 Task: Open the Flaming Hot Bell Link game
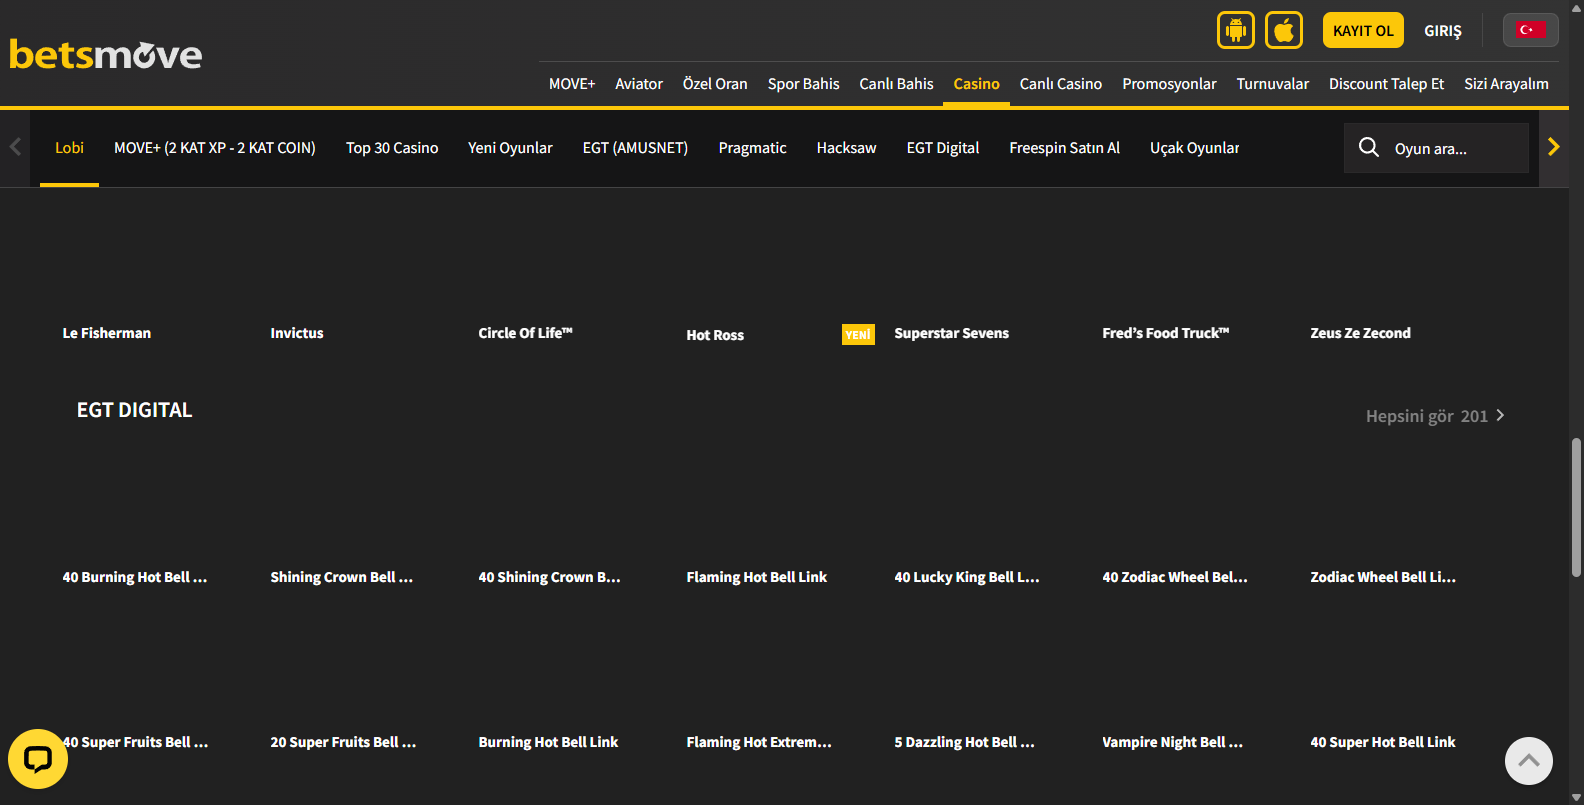pos(756,577)
